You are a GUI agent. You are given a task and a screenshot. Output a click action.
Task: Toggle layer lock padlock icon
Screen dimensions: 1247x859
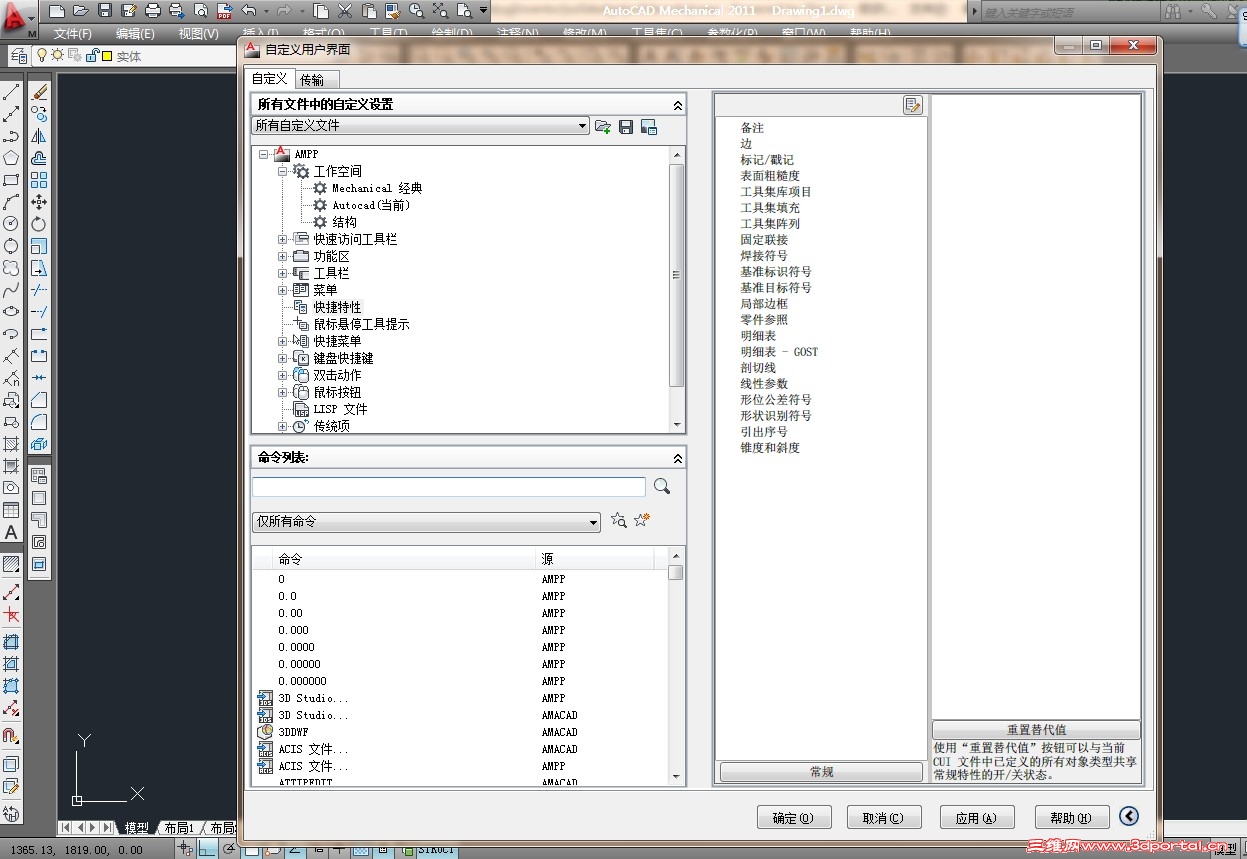(x=92, y=55)
